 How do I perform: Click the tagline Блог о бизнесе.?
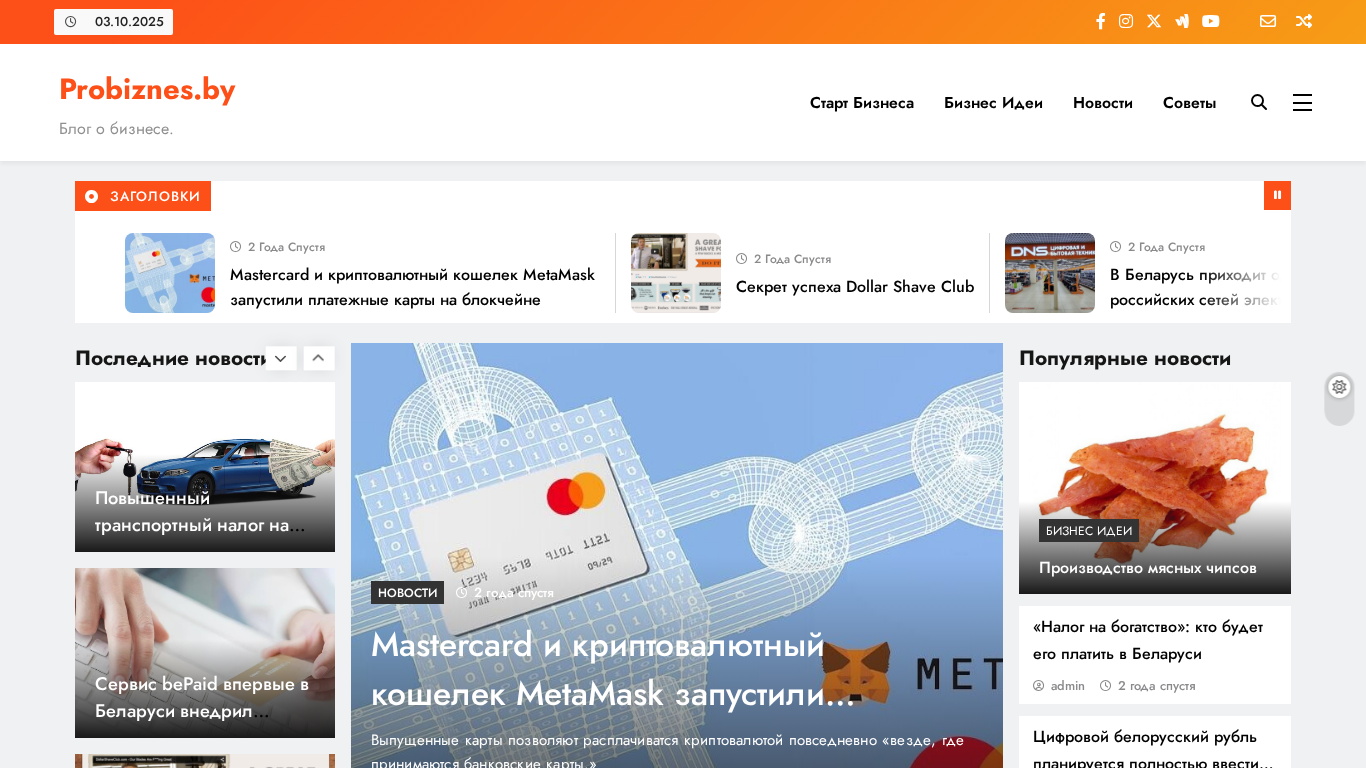116,129
